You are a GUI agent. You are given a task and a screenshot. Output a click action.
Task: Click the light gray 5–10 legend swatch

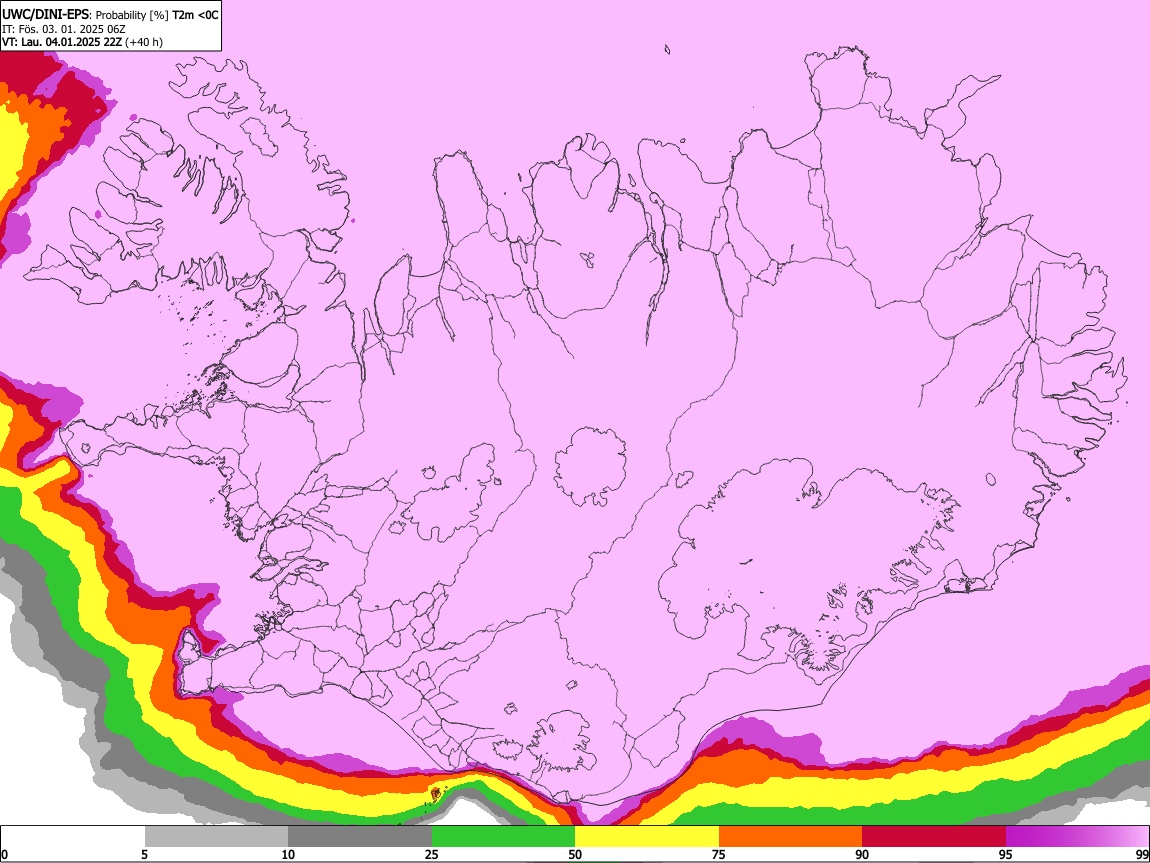coord(216,837)
